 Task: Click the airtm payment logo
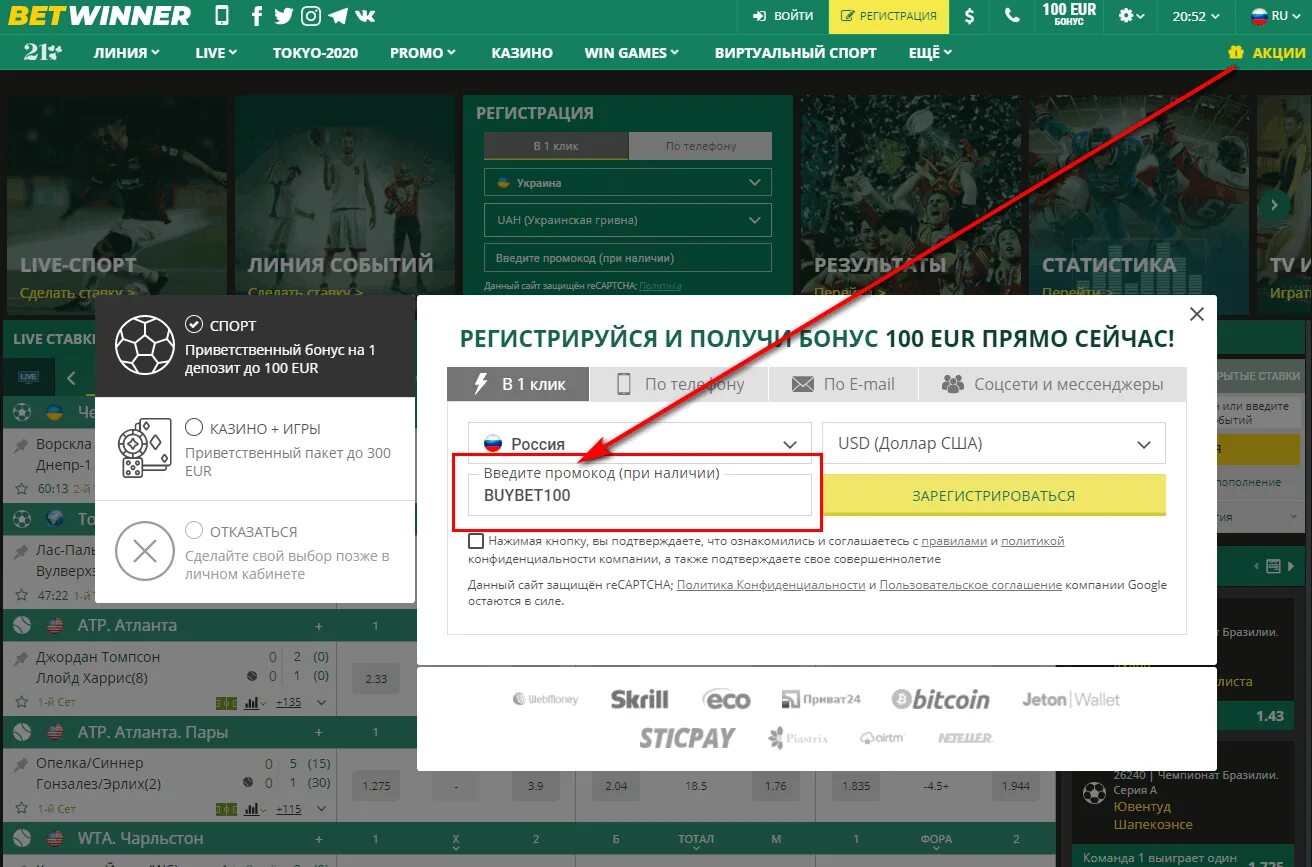pyautogui.click(x=881, y=738)
